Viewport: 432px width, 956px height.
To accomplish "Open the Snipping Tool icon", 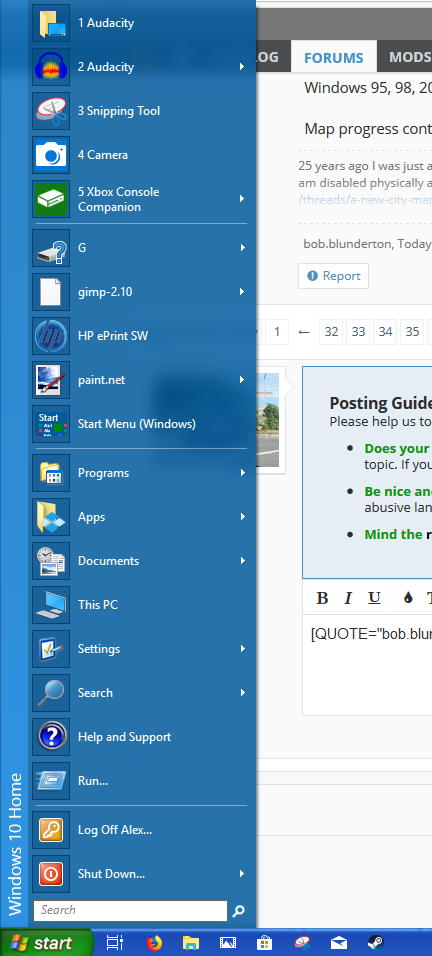I will [51, 111].
